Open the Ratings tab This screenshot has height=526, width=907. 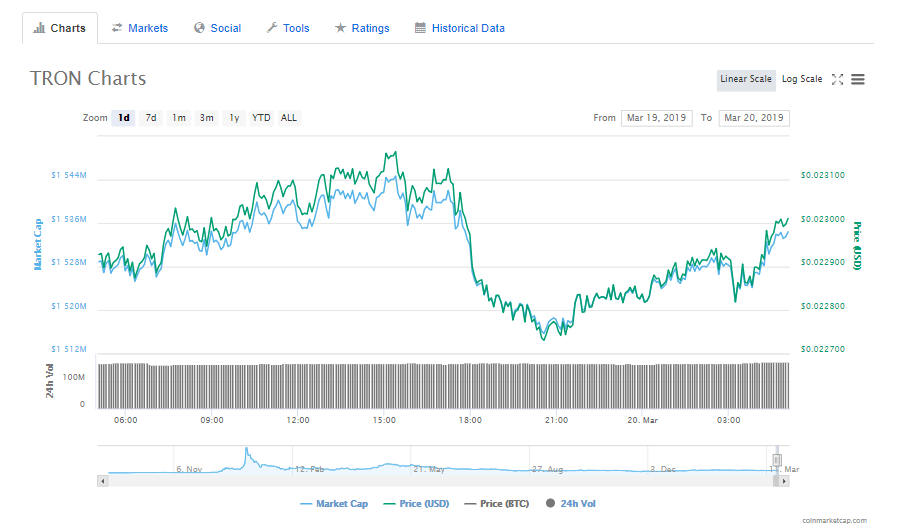[362, 28]
